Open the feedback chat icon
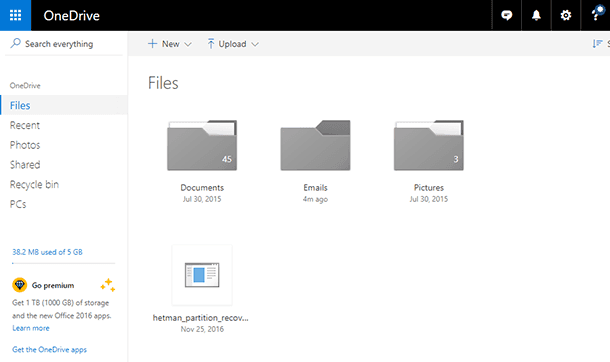This screenshot has height=362, width=610. [506, 15]
